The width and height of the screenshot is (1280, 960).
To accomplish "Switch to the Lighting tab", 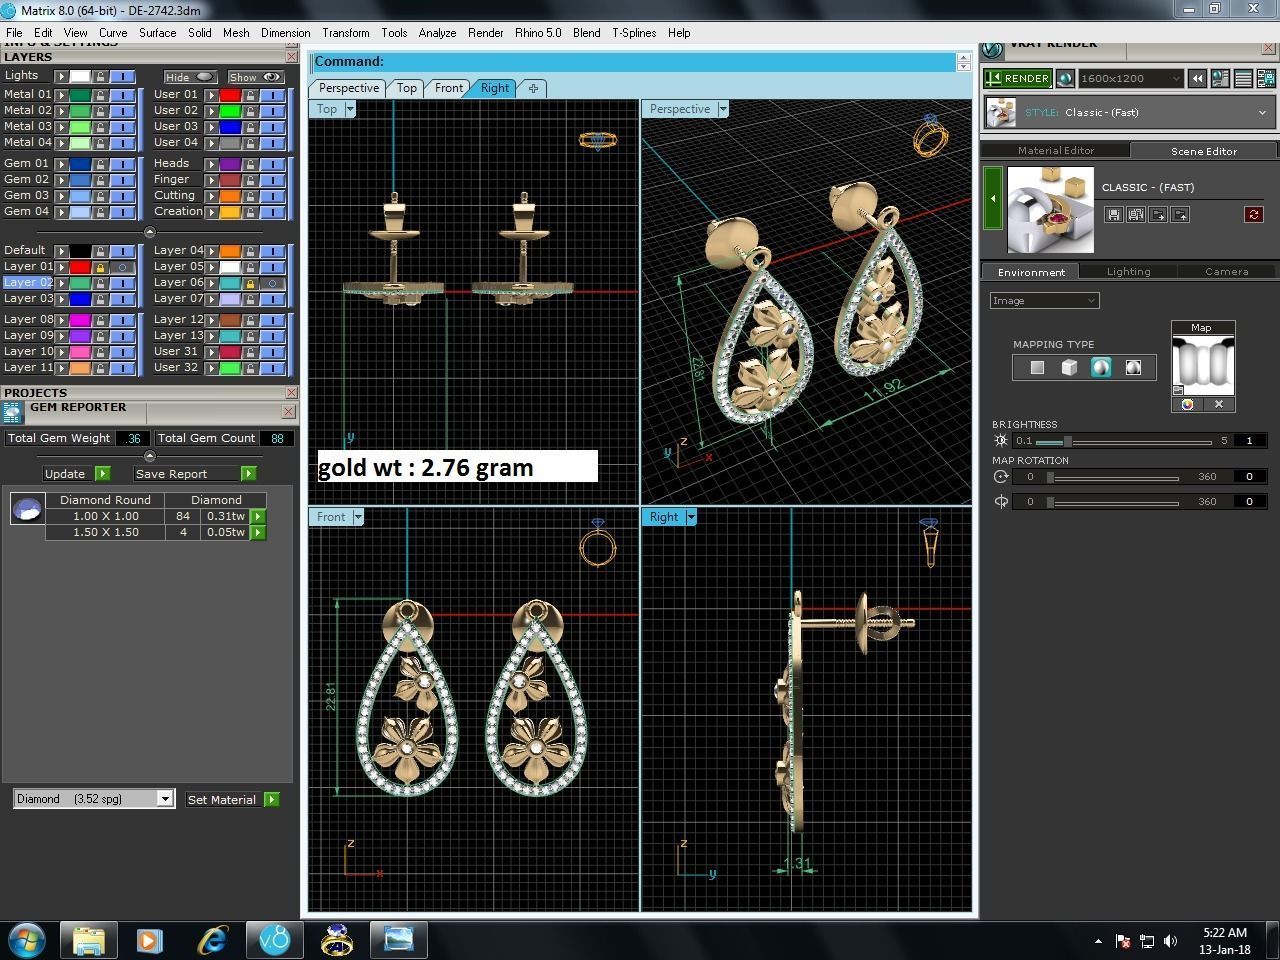I will pos(1128,271).
